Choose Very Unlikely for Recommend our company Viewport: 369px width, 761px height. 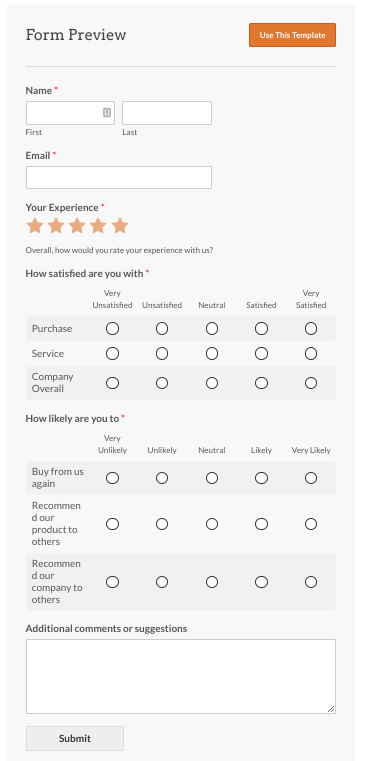click(112, 582)
